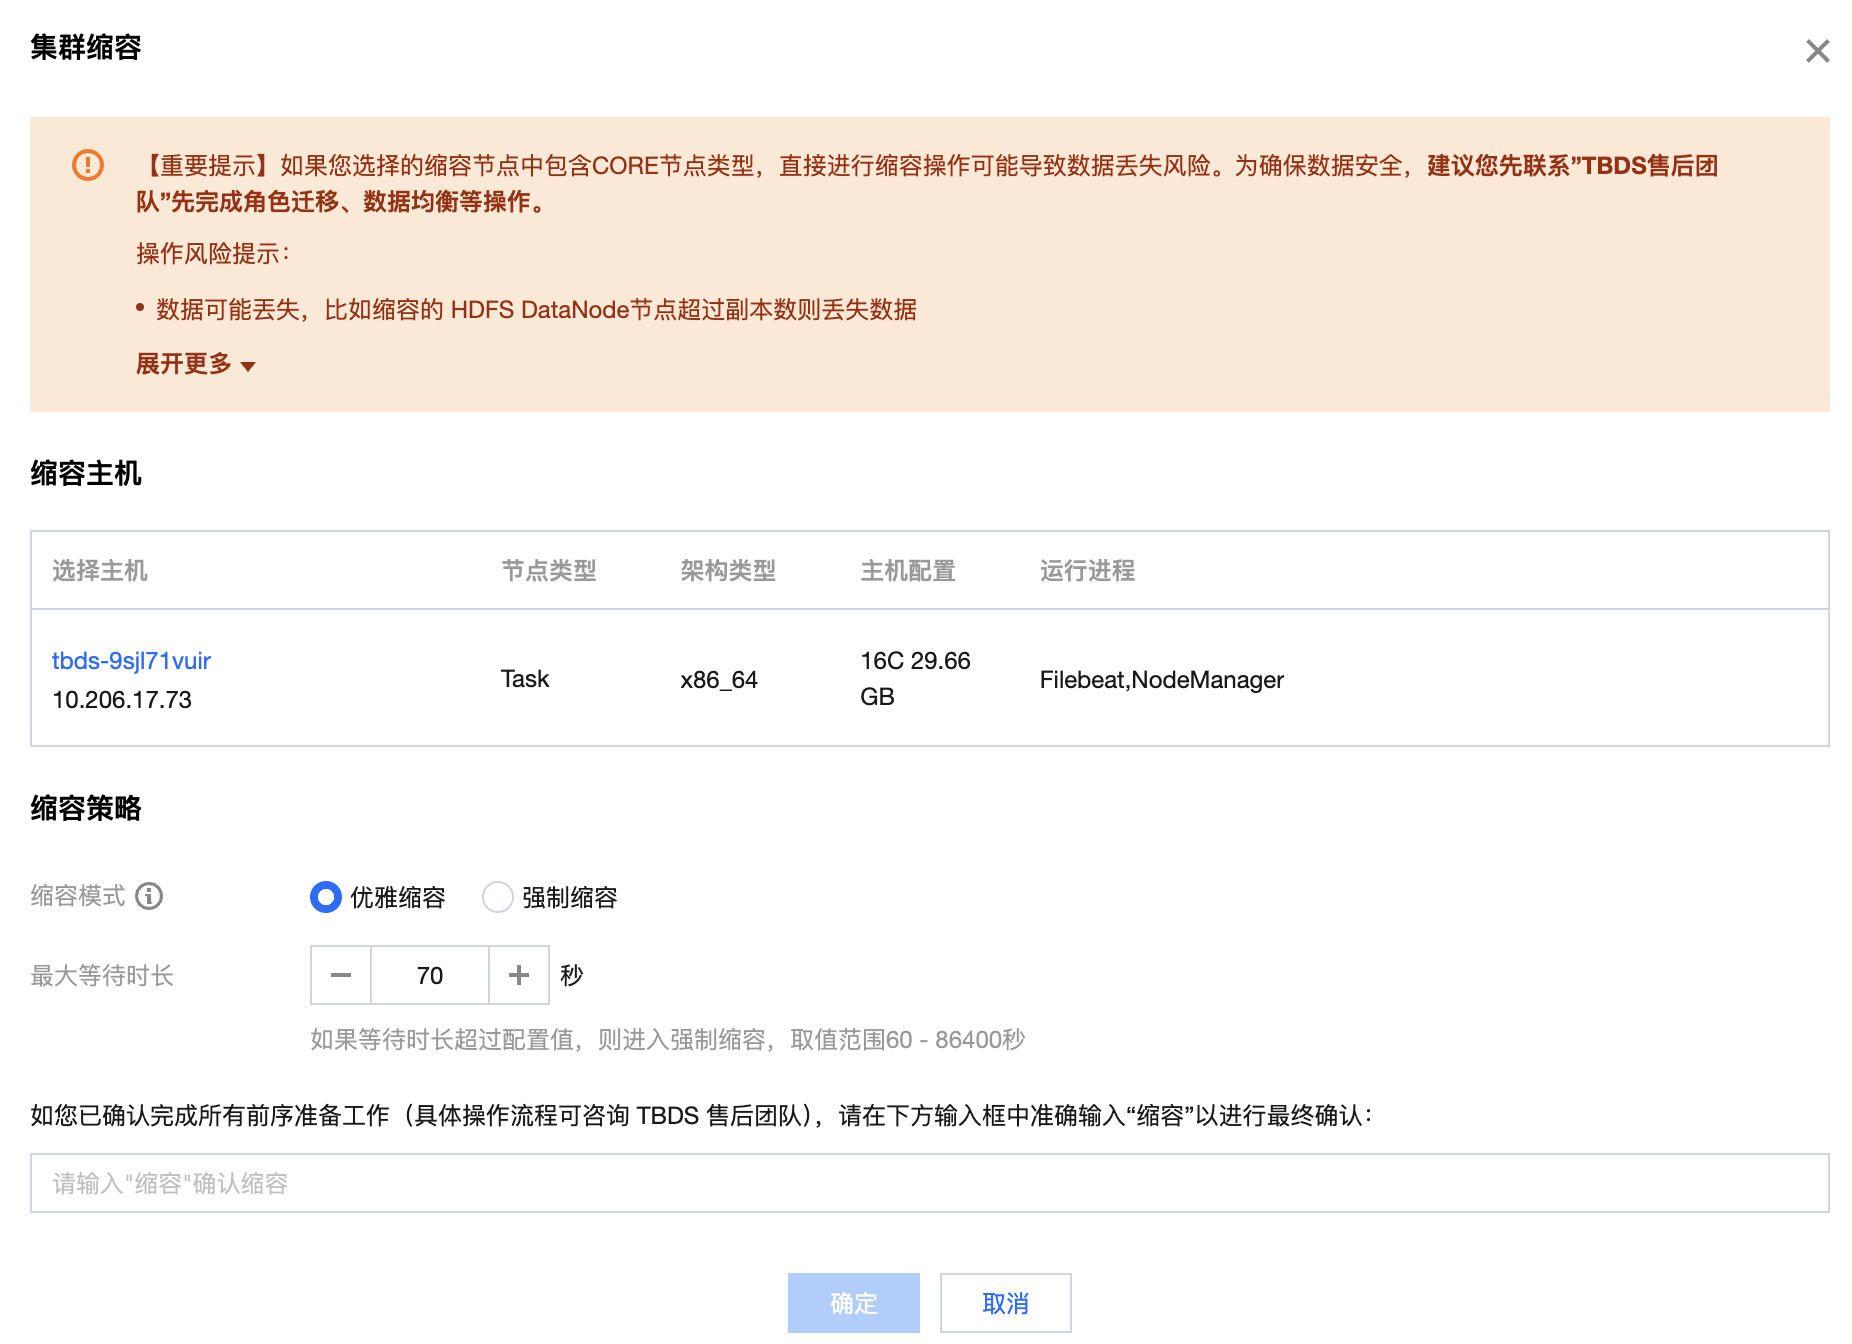Open host link tbds-9sjl71vuir

[131, 661]
